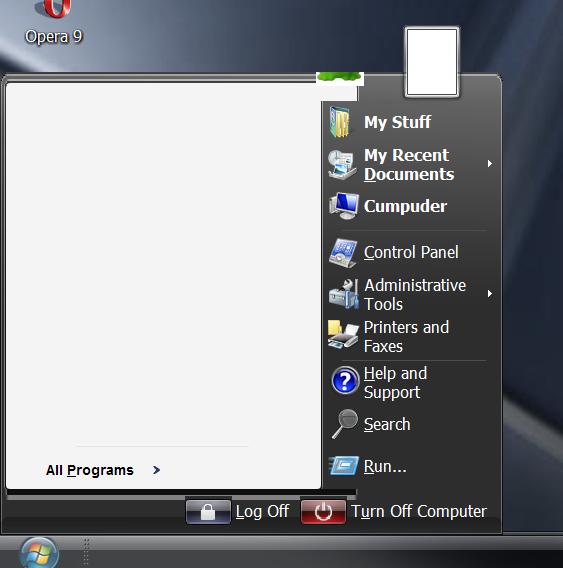Click the Search magnifying glass icon

345,423
